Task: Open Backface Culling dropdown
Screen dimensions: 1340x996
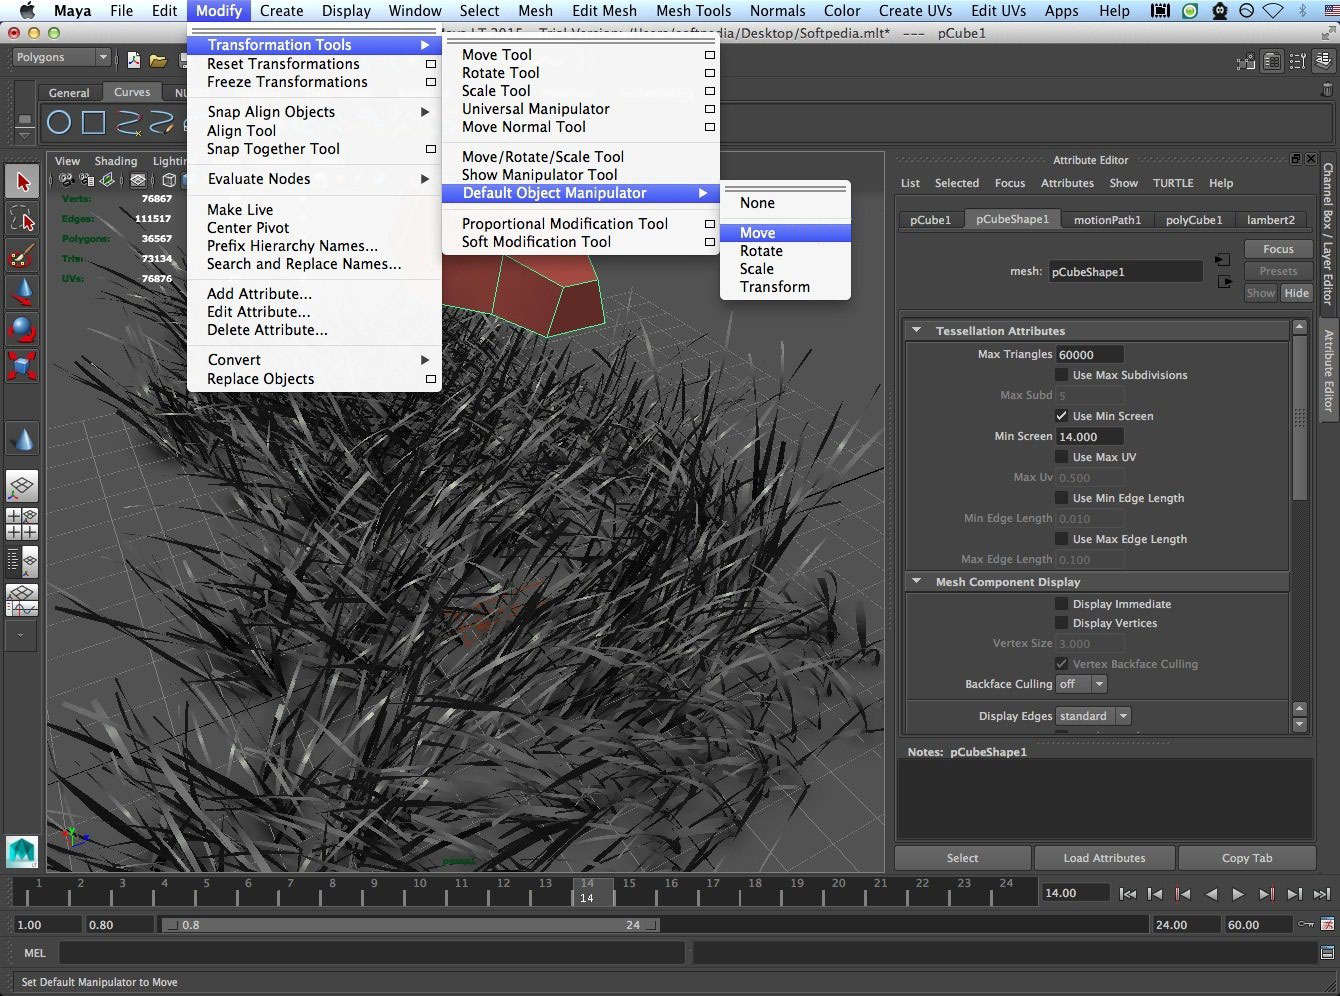Action: pyautogui.click(x=1082, y=684)
